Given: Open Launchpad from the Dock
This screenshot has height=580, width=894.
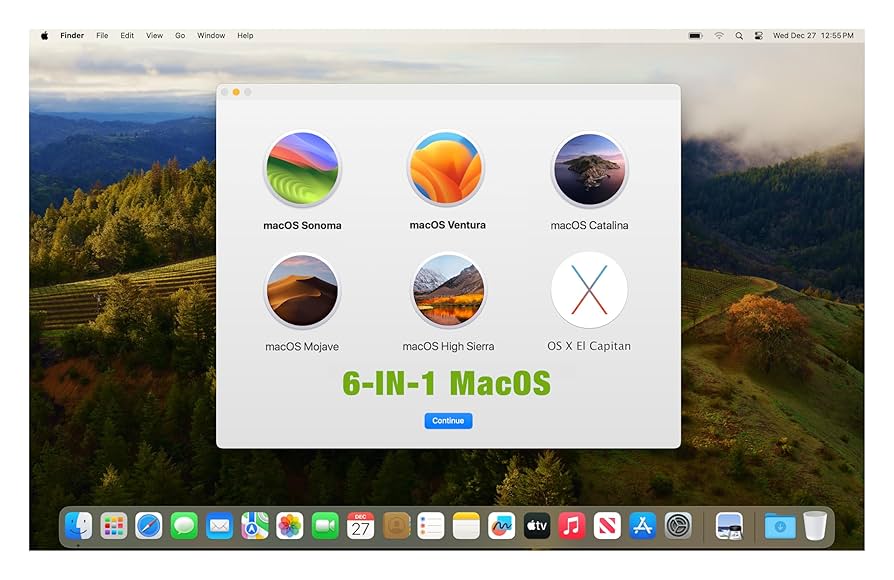Looking at the screenshot, I should point(113,525).
